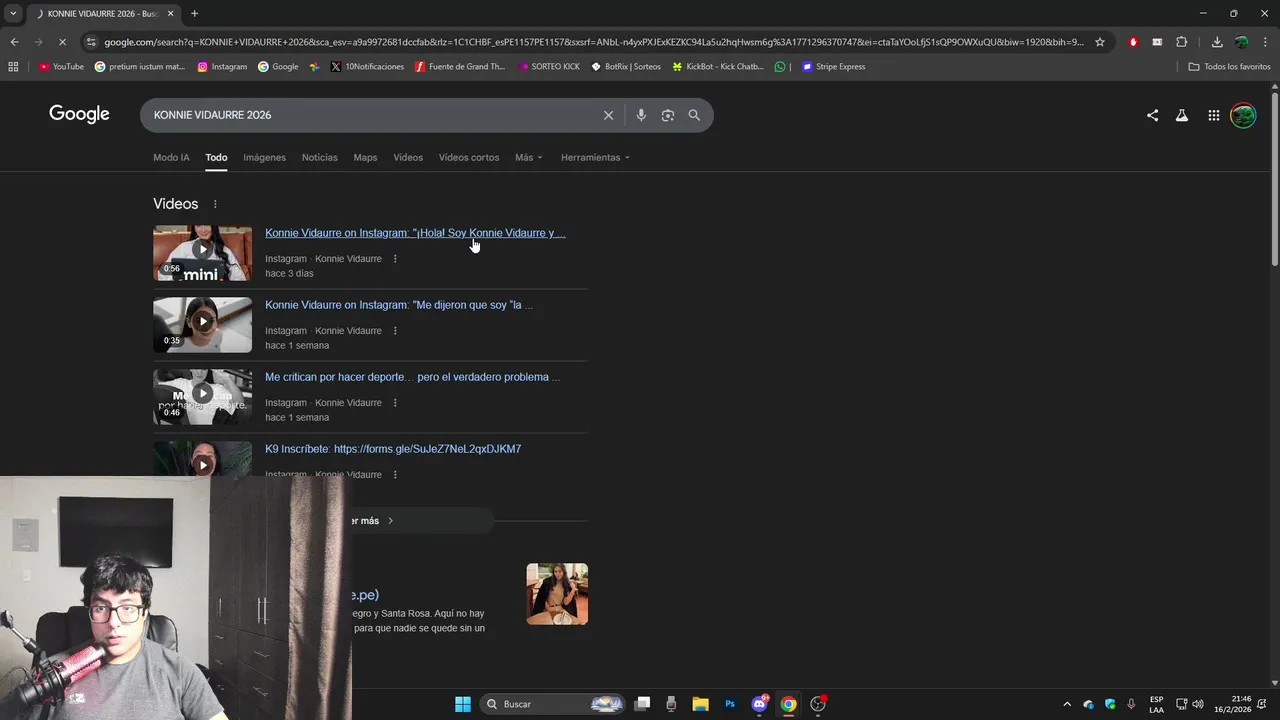Open the share icon near Google apps
Screen dimensions: 1280x720
pyautogui.click(x=1152, y=115)
